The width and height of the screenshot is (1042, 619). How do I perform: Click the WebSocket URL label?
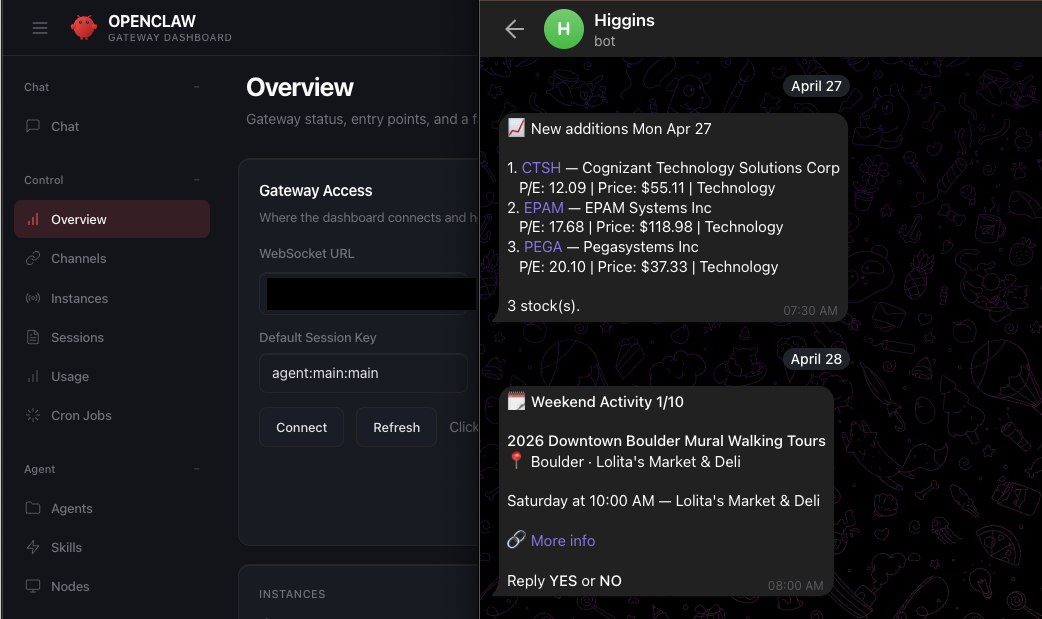(306, 253)
